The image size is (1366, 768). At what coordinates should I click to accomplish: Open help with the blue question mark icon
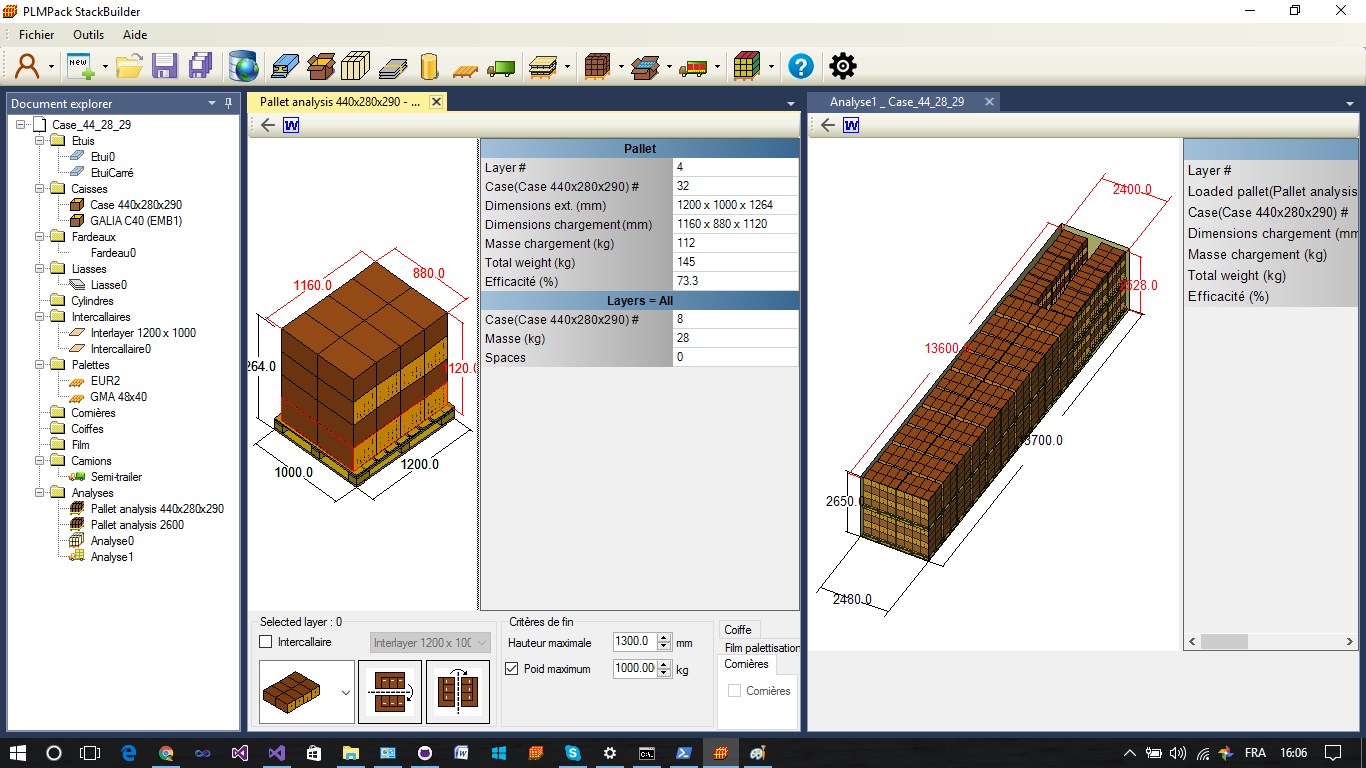801,67
